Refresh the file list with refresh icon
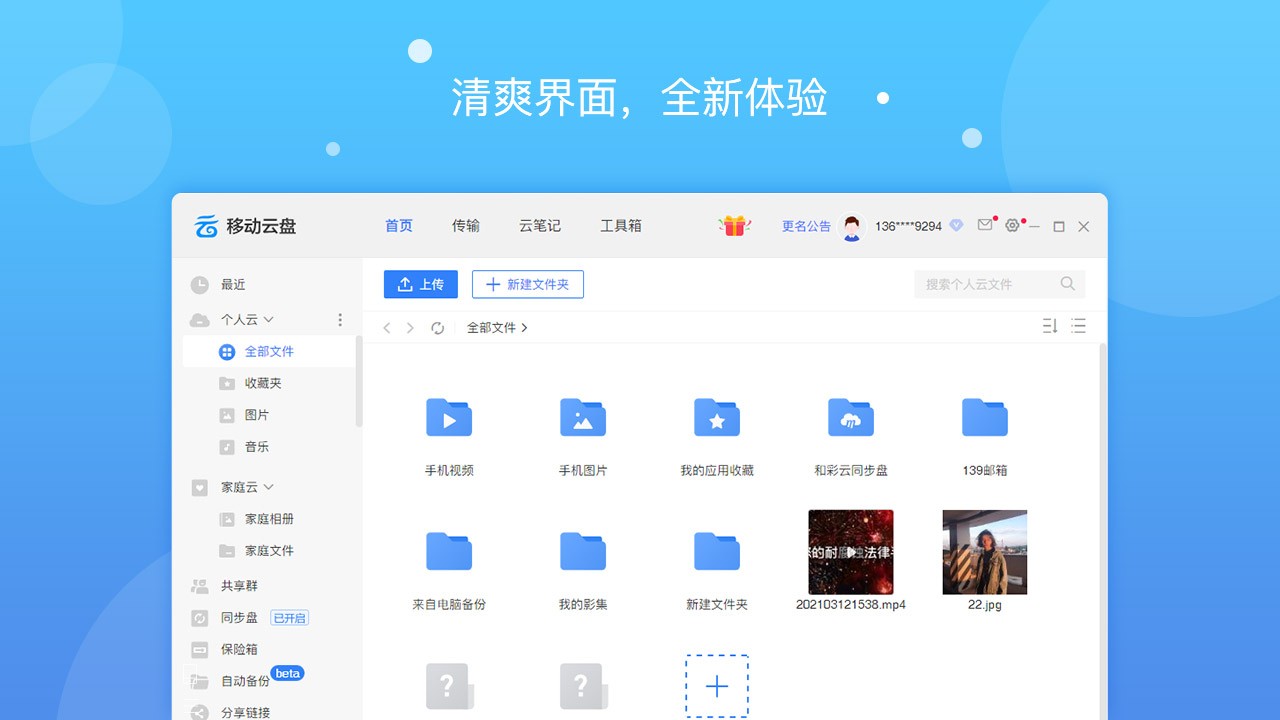The image size is (1280, 720). point(438,327)
